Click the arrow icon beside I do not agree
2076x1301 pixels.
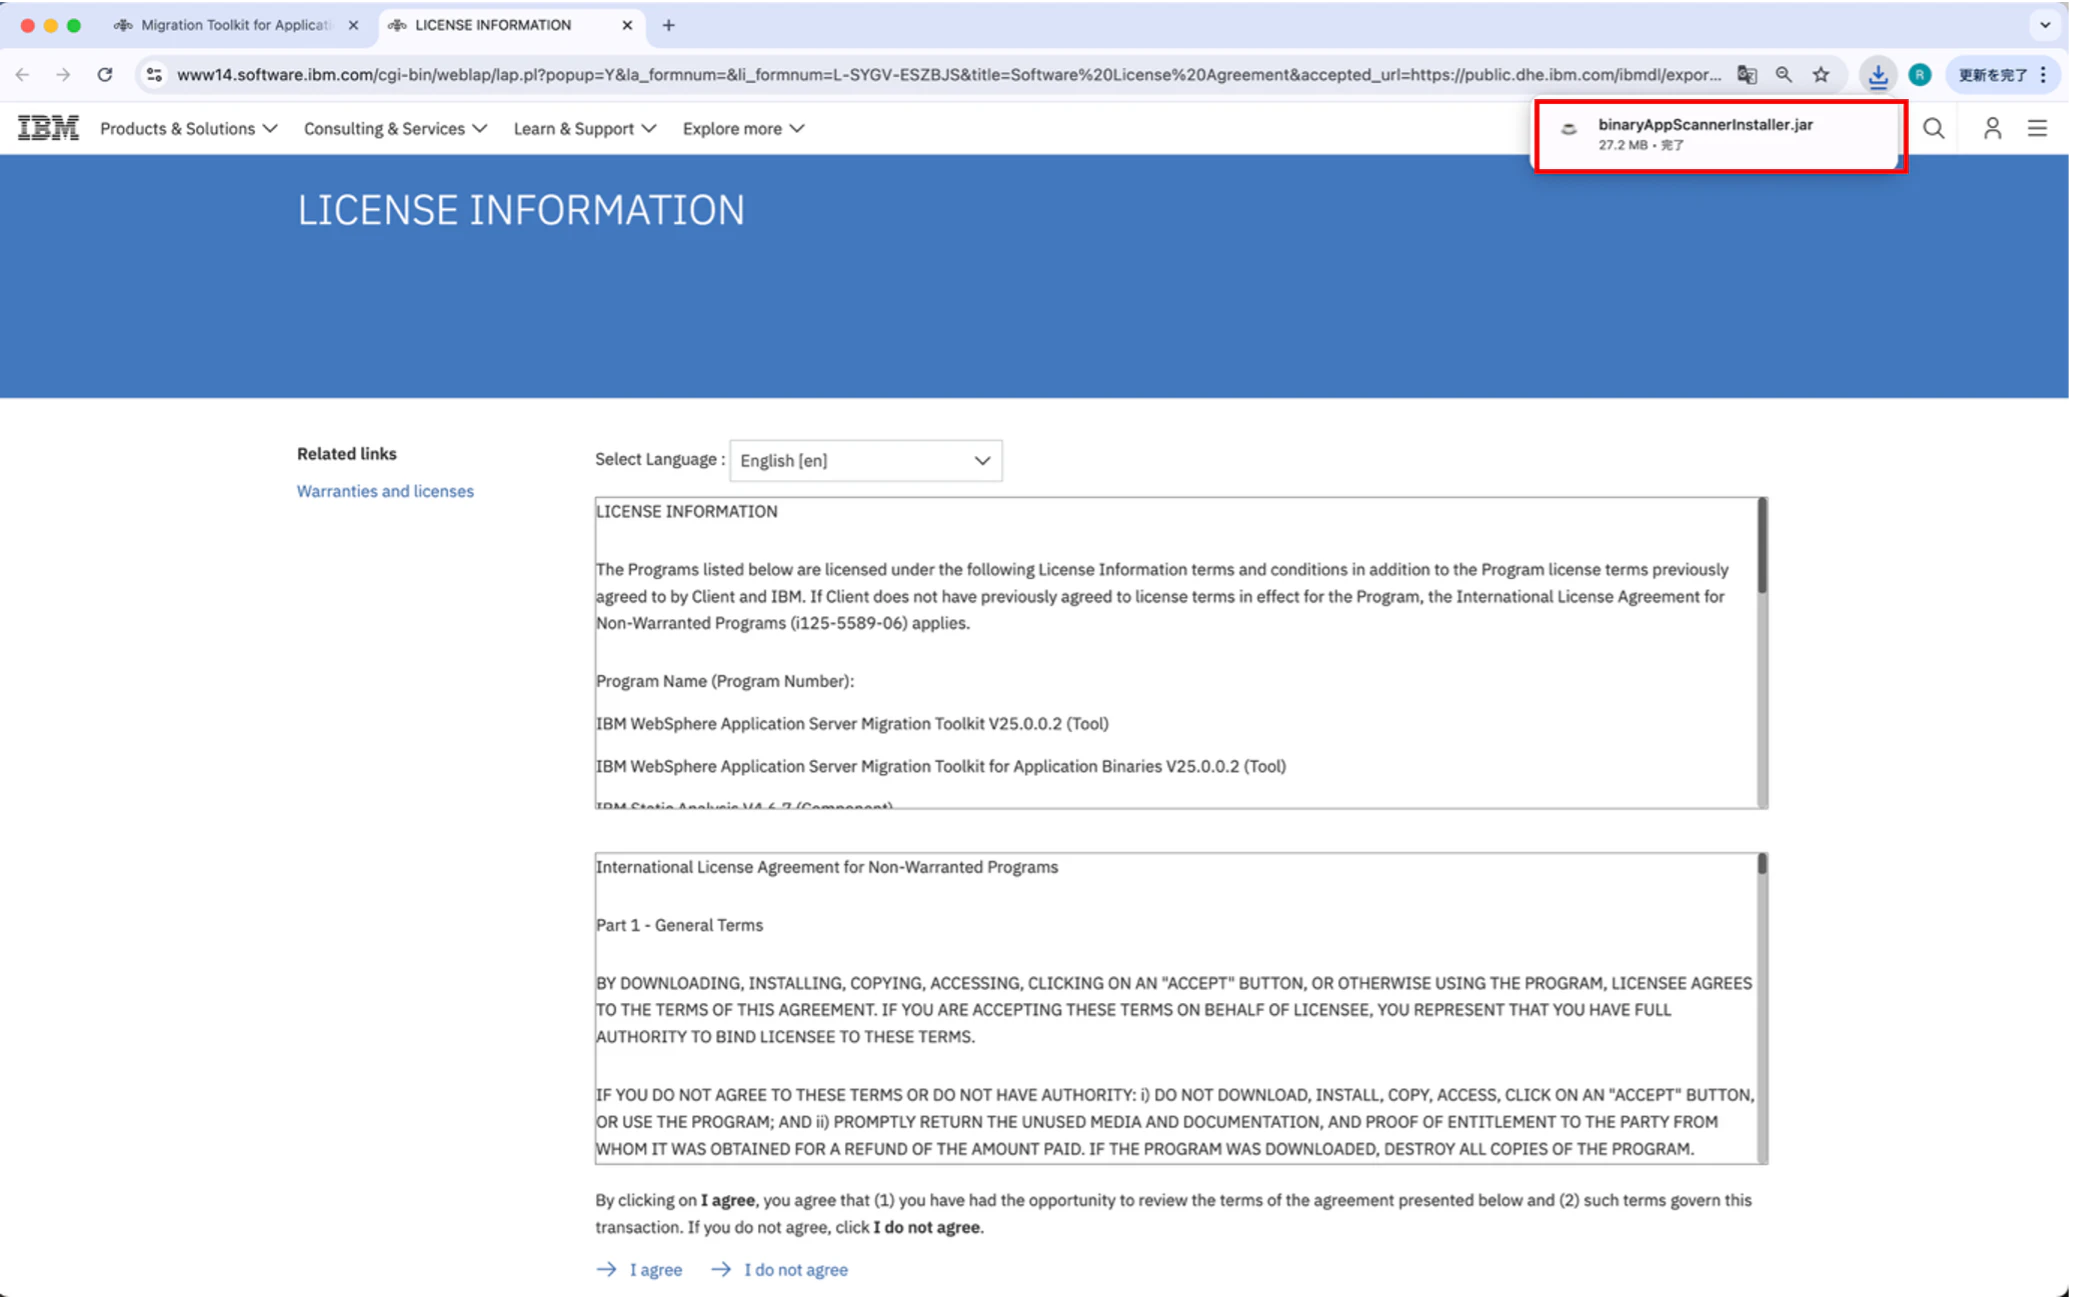pos(721,1269)
